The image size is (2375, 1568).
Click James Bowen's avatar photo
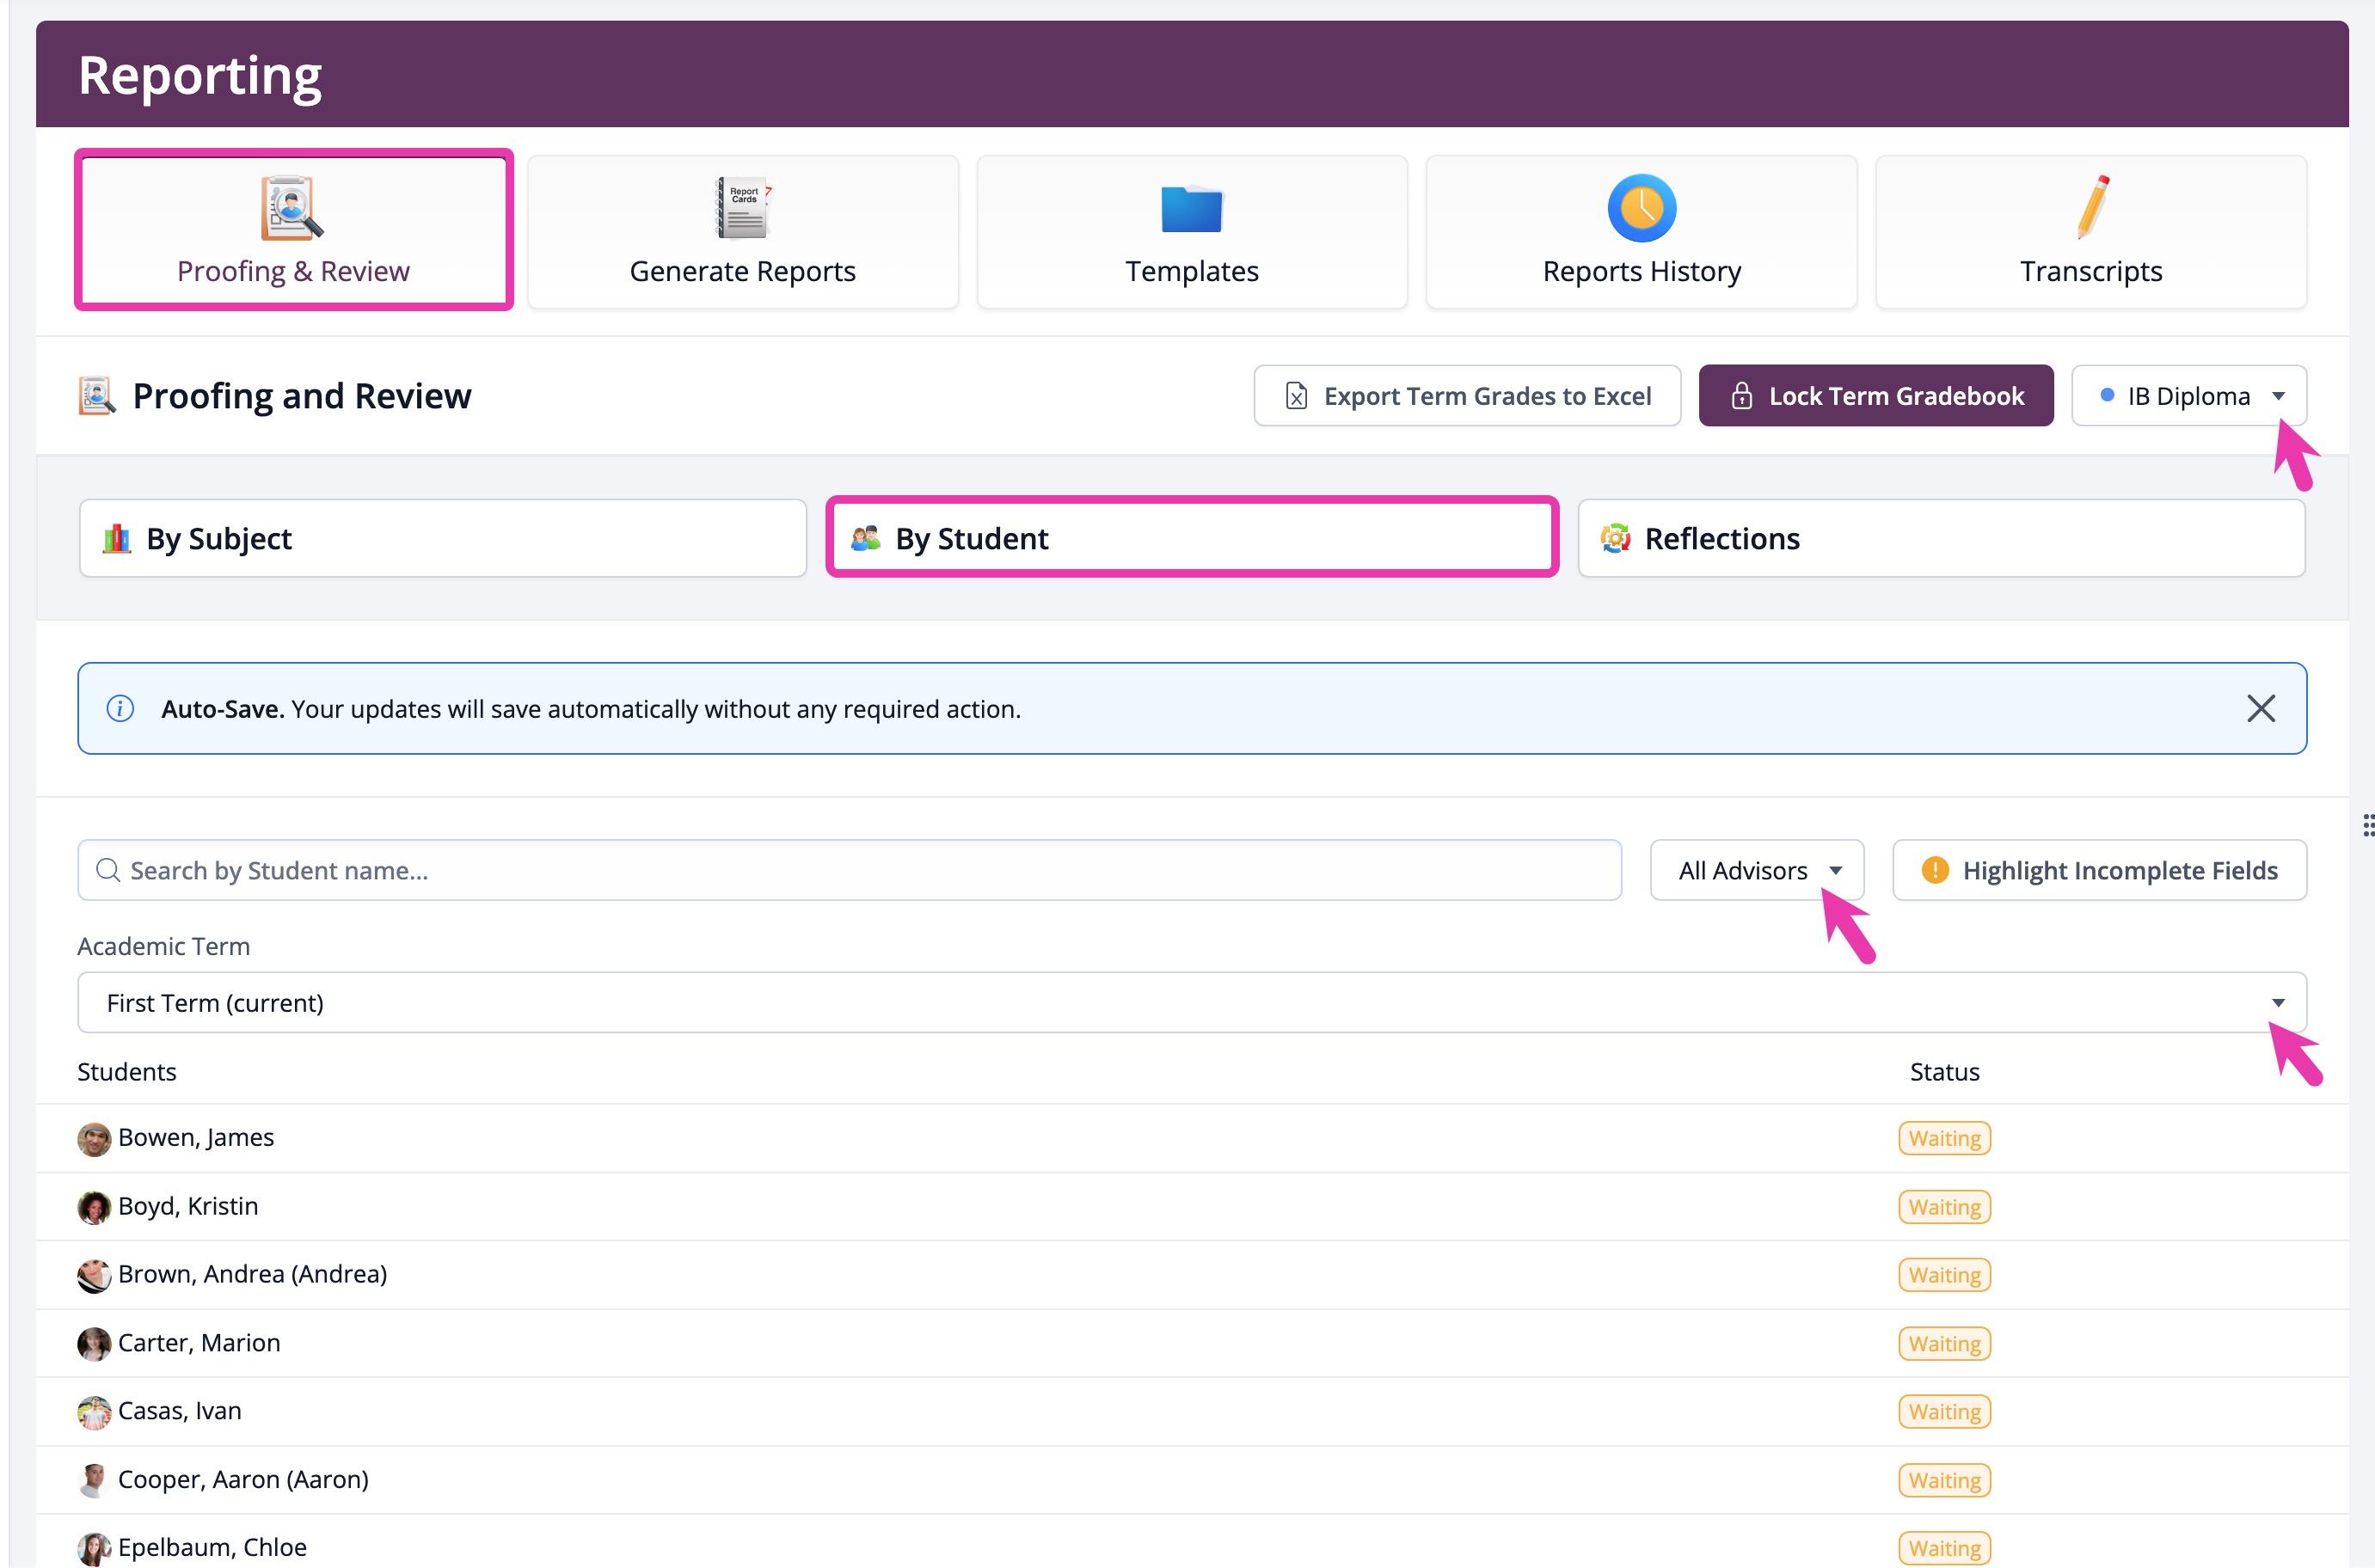(94, 1138)
